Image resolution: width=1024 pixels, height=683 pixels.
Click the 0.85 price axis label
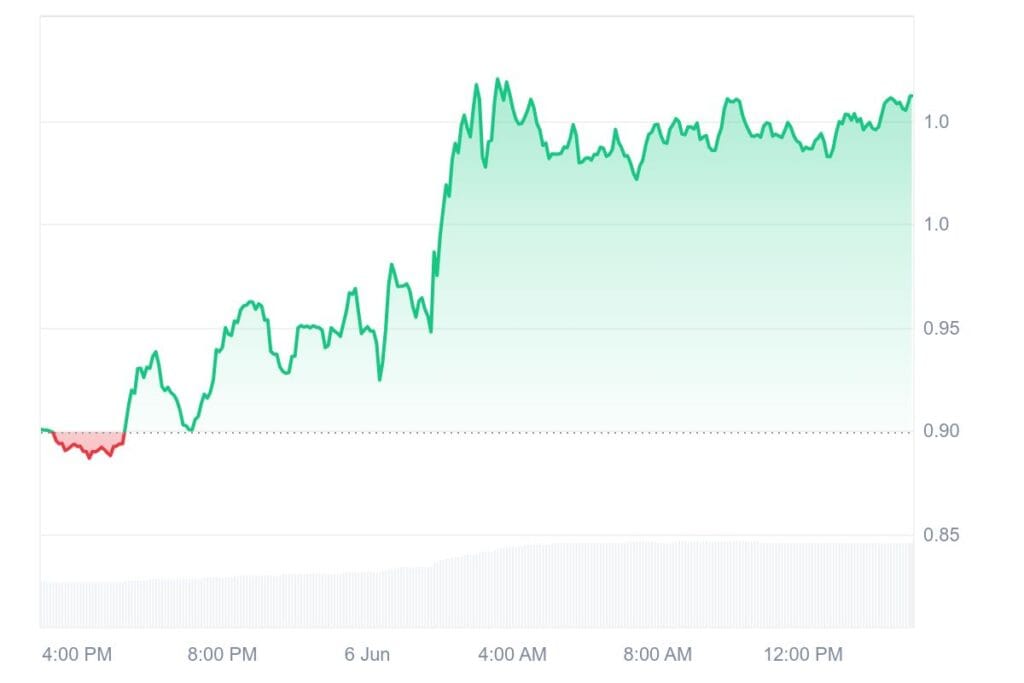click(x=941, y=535)
